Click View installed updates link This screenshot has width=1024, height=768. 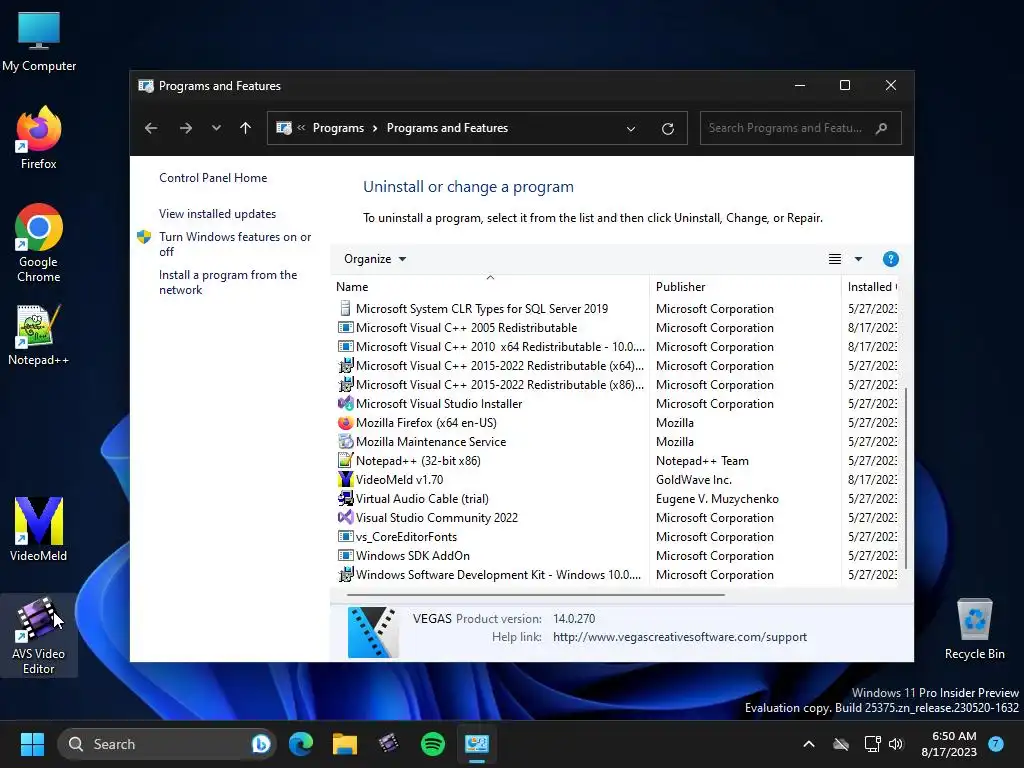click(217, 214)
